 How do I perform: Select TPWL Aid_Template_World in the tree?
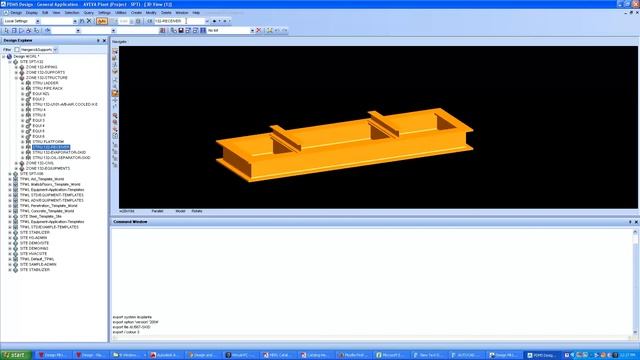(42, 179)
